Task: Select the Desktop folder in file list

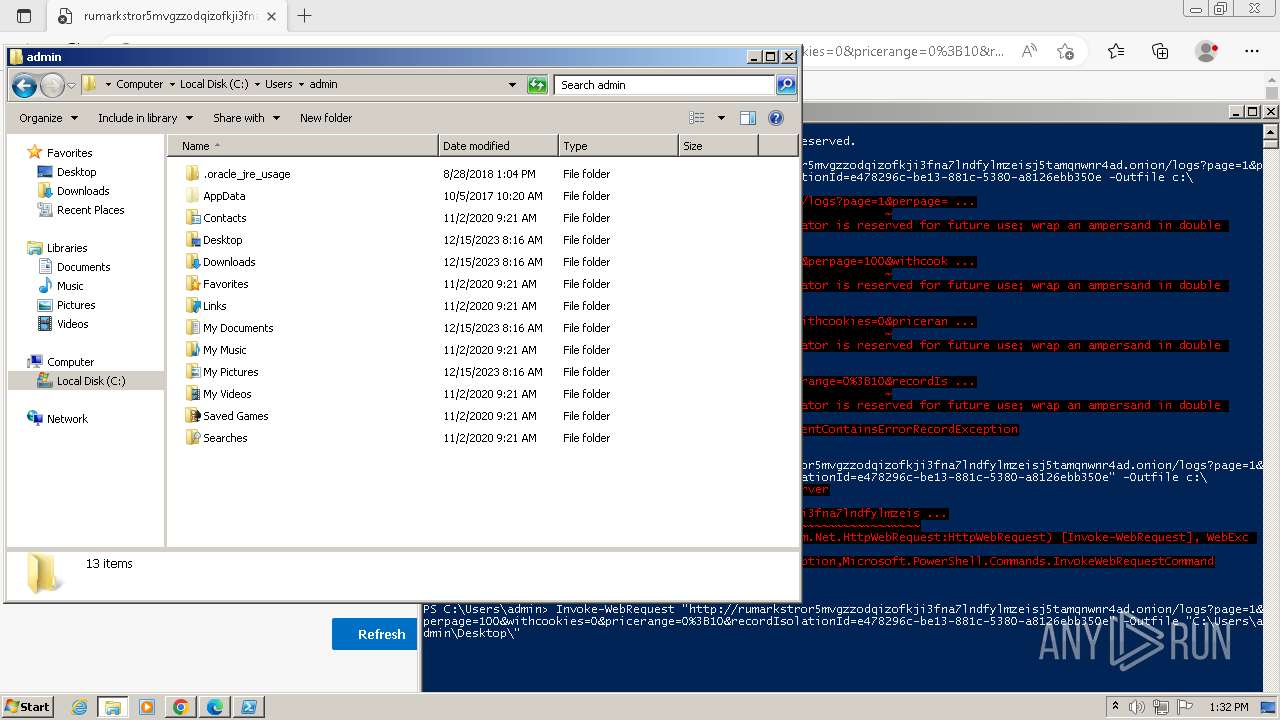Action: point(222,240)
